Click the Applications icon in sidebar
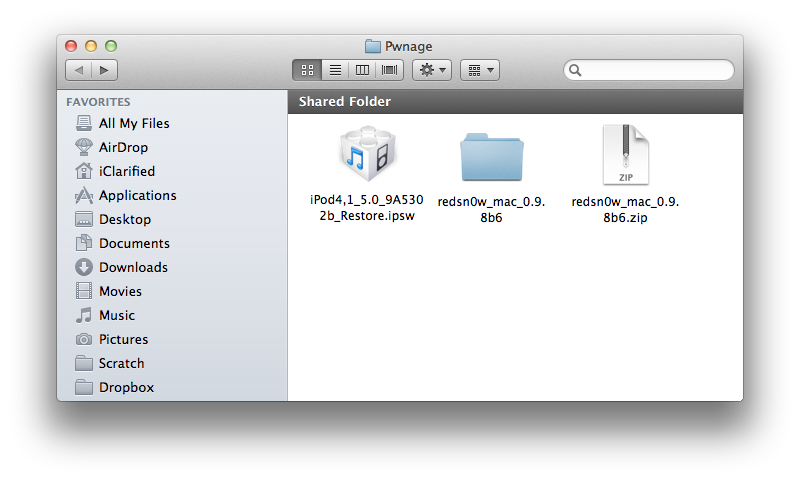800x480 pixels. (84, 195)
